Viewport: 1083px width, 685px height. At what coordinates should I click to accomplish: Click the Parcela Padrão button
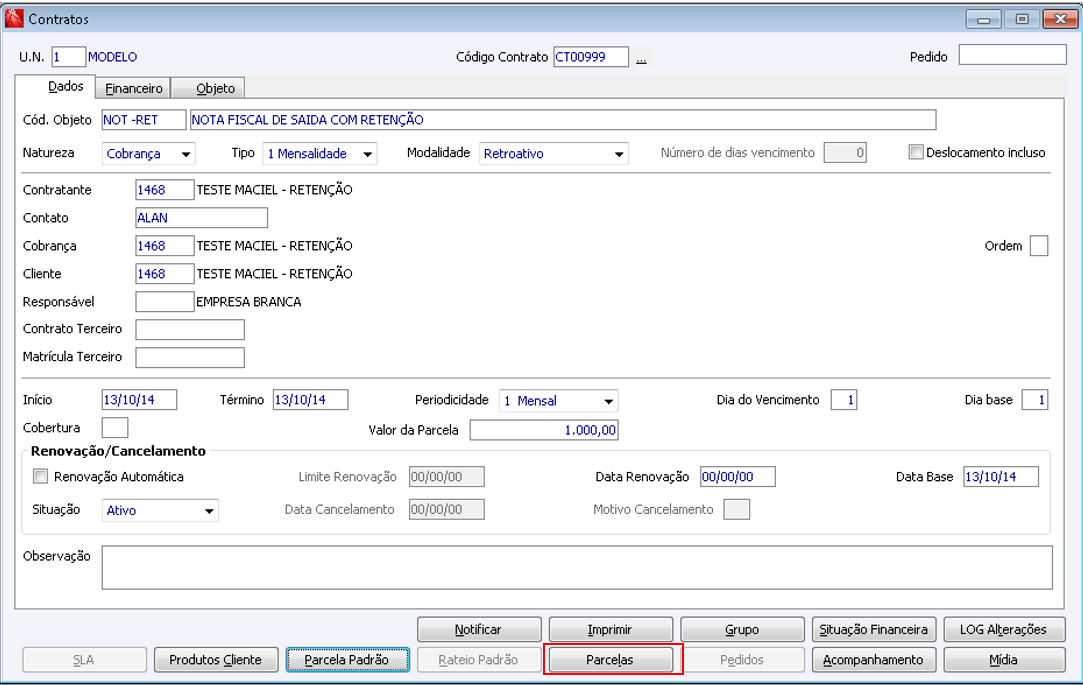point(347,659)
